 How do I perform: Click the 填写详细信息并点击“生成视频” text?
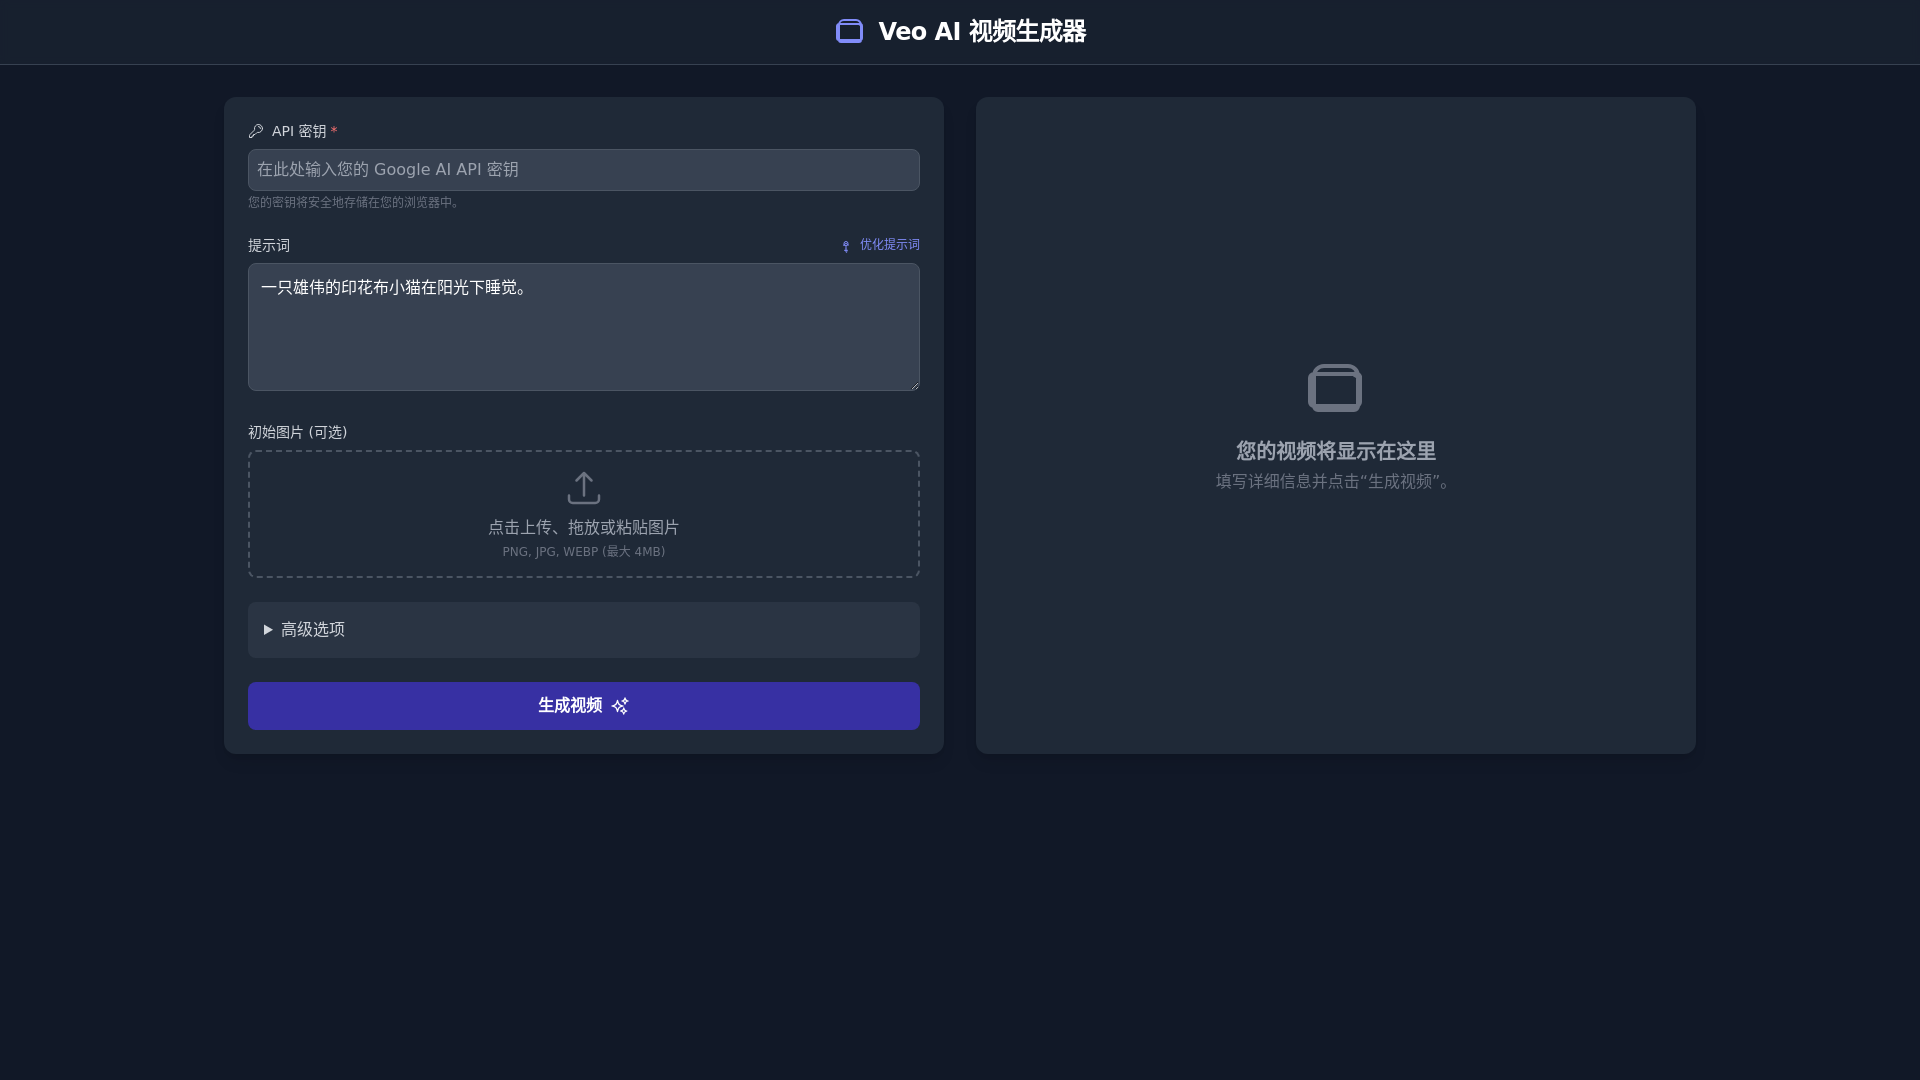coord(1336,482)
